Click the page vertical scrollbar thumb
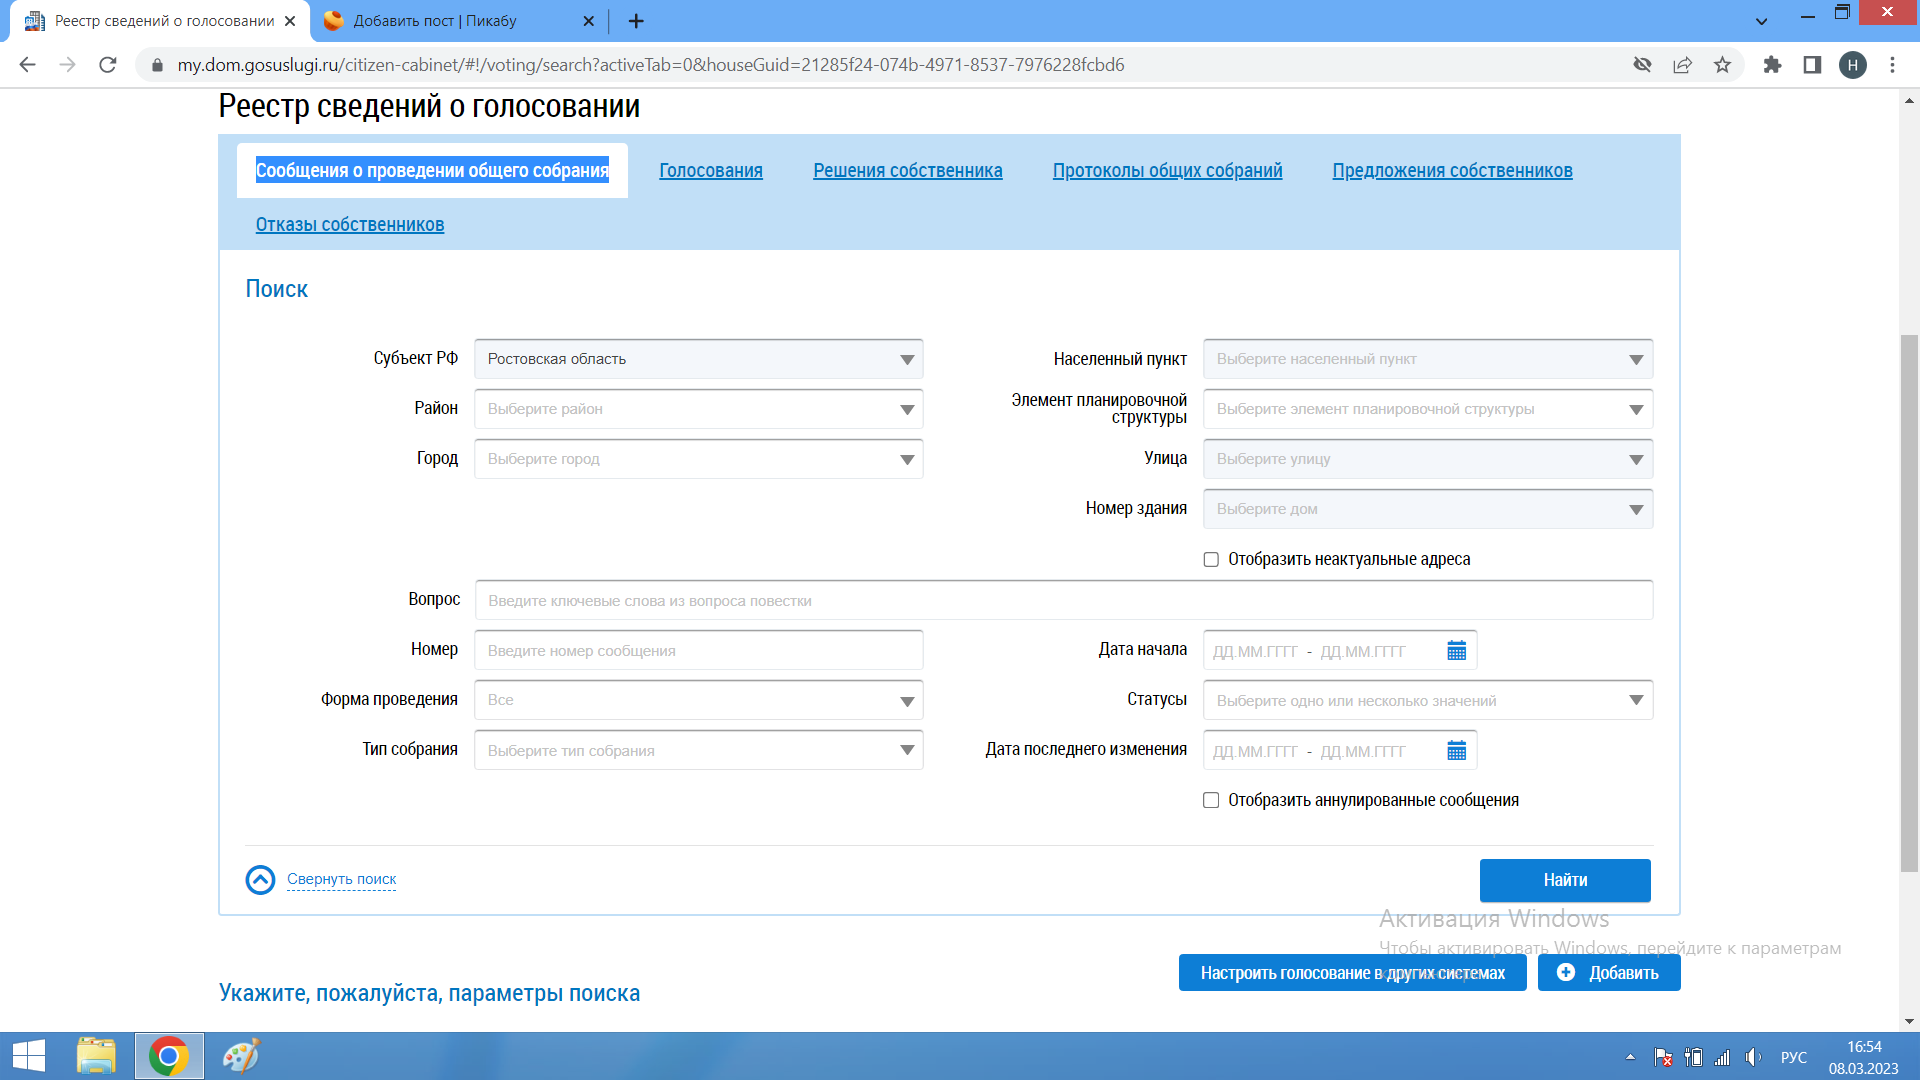This screenshot has height=1080, width=1920. click(1909, 604)
